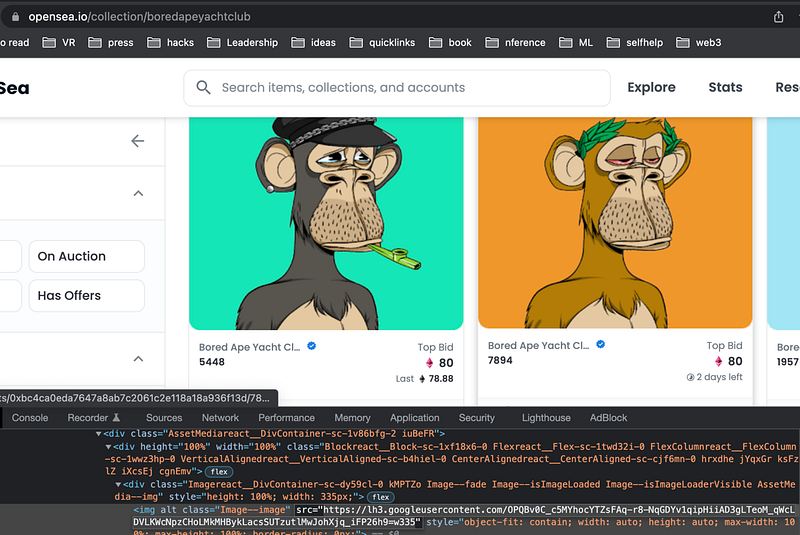Toggle the Has Offers filter
Screen dimensions: 800x535
coord(87,295)
